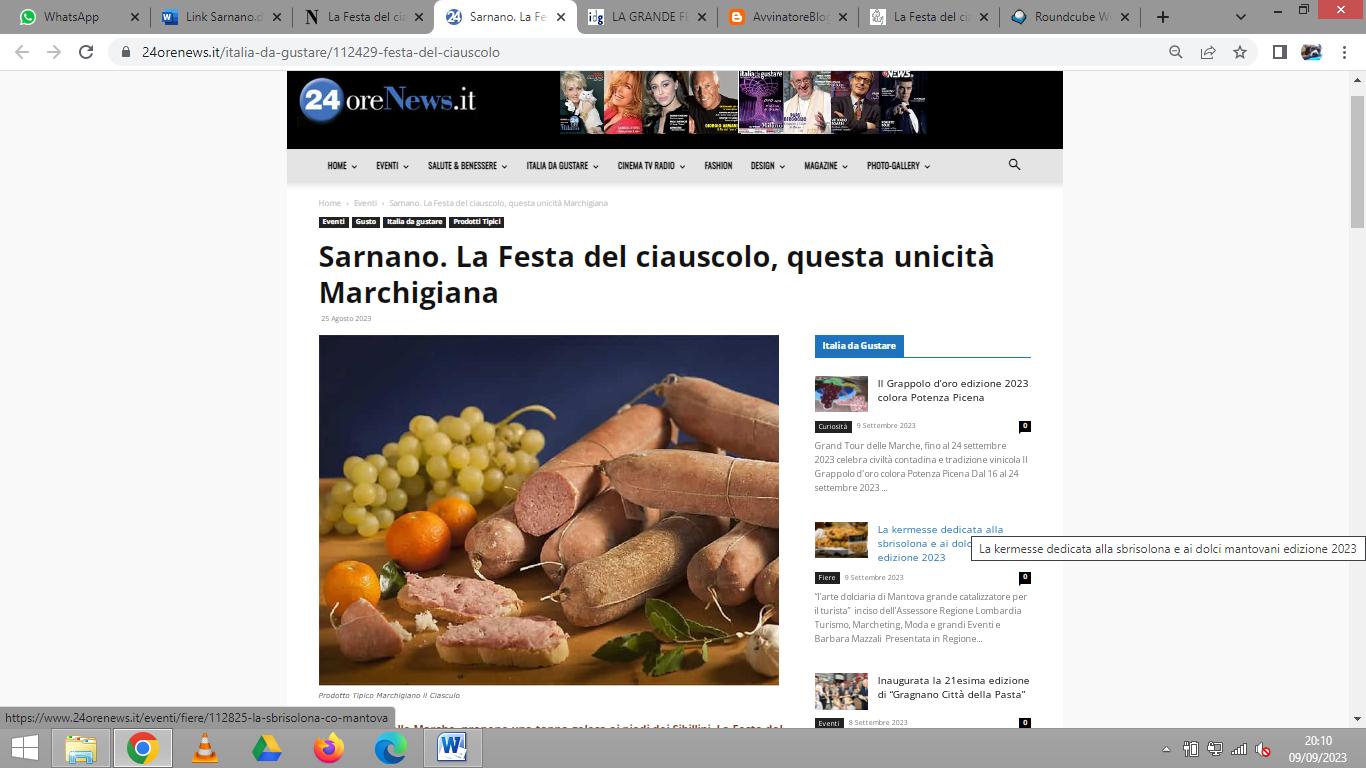
Task: Click the main ciauscolo article image
Action: [549, 510]
